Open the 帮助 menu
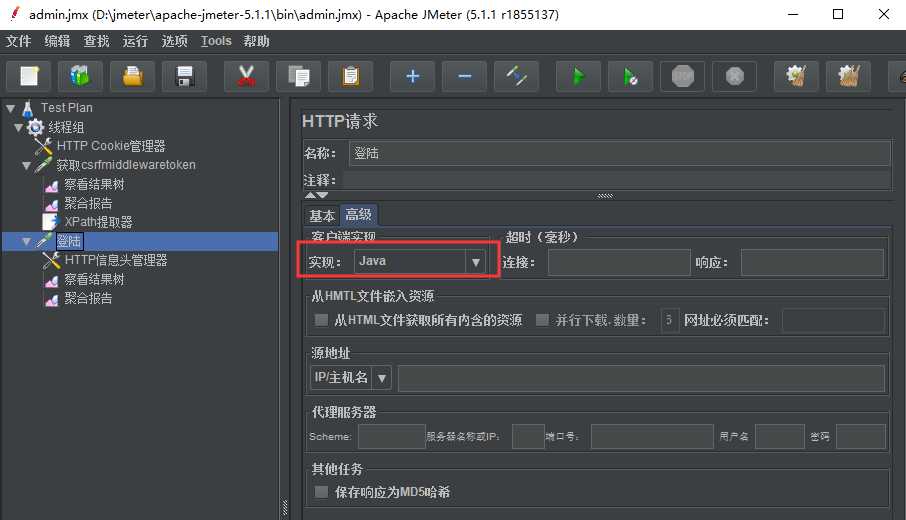 (x=257, y=41)
